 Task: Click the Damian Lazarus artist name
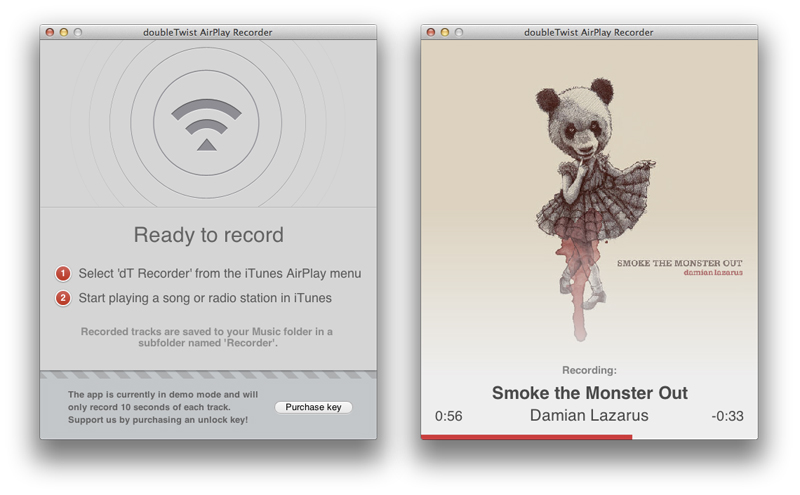coord(589,415)
